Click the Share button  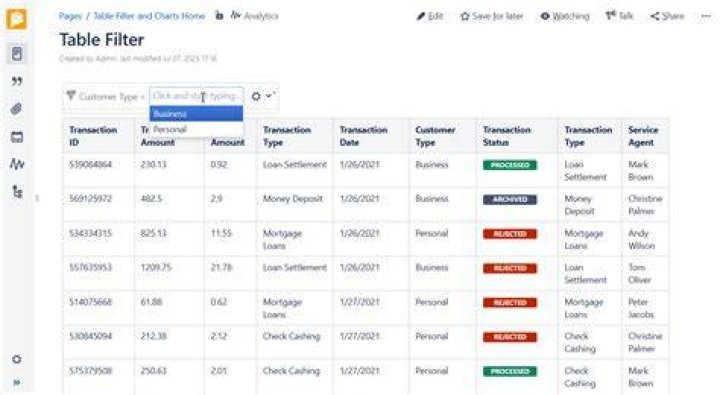point(667,17)
